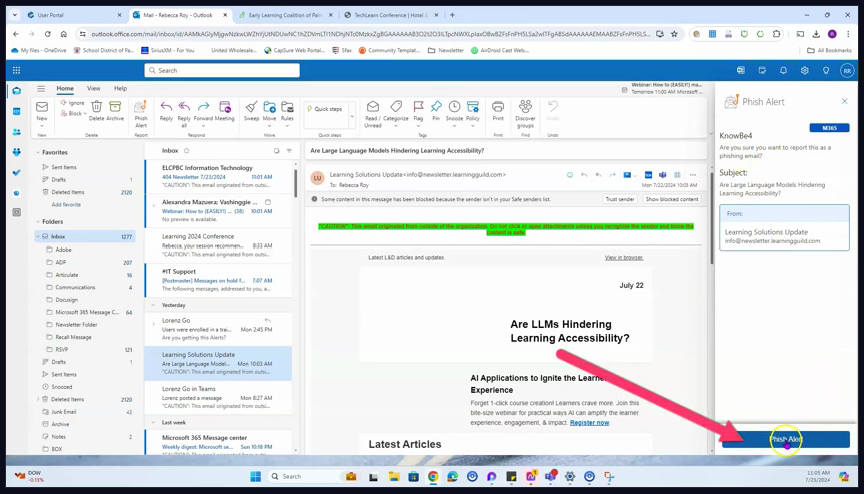Click the Discover groups icon
864x494 pixels.
tap(525, 106)
